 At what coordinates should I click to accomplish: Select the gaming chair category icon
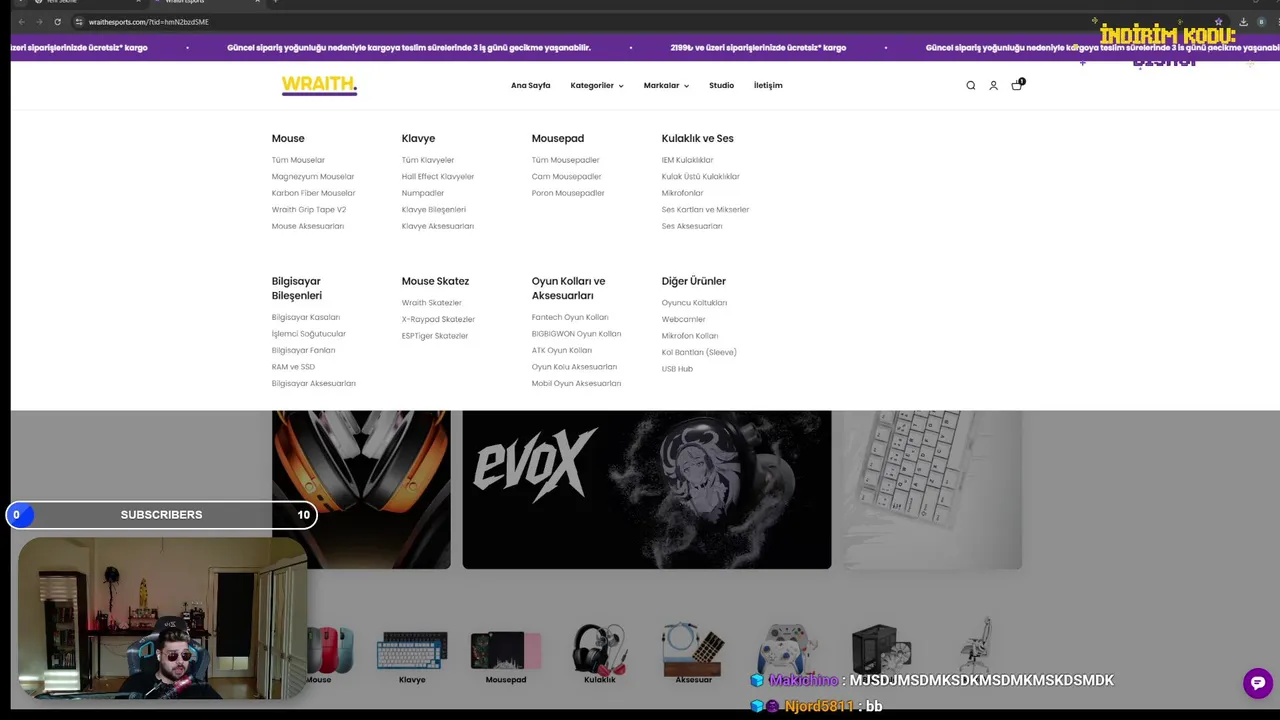point(975,646)
